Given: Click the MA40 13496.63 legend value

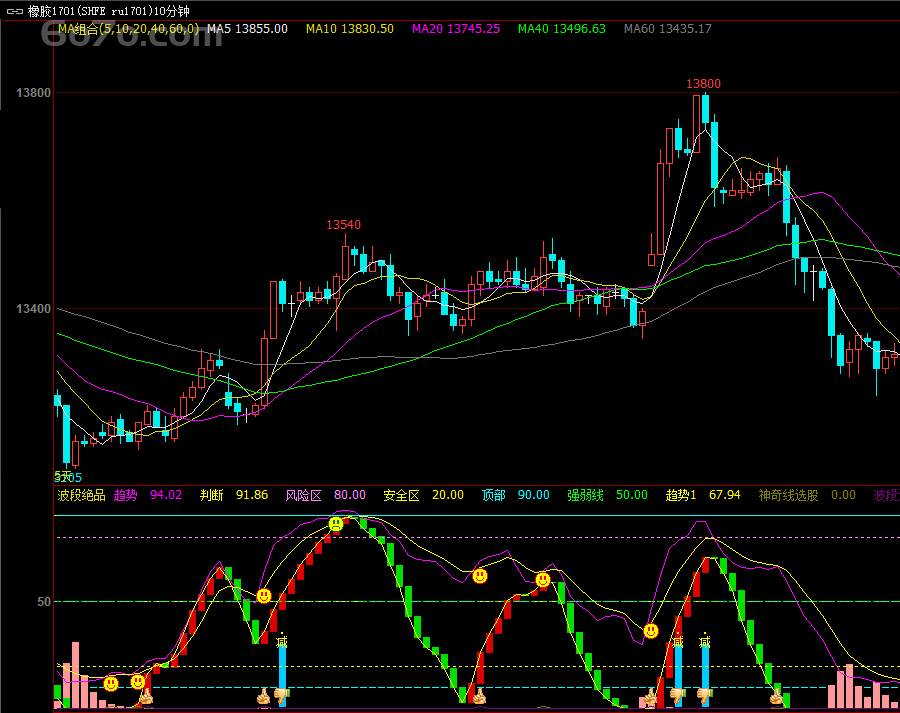Looking at the screenshot, I should coord(561,29).
